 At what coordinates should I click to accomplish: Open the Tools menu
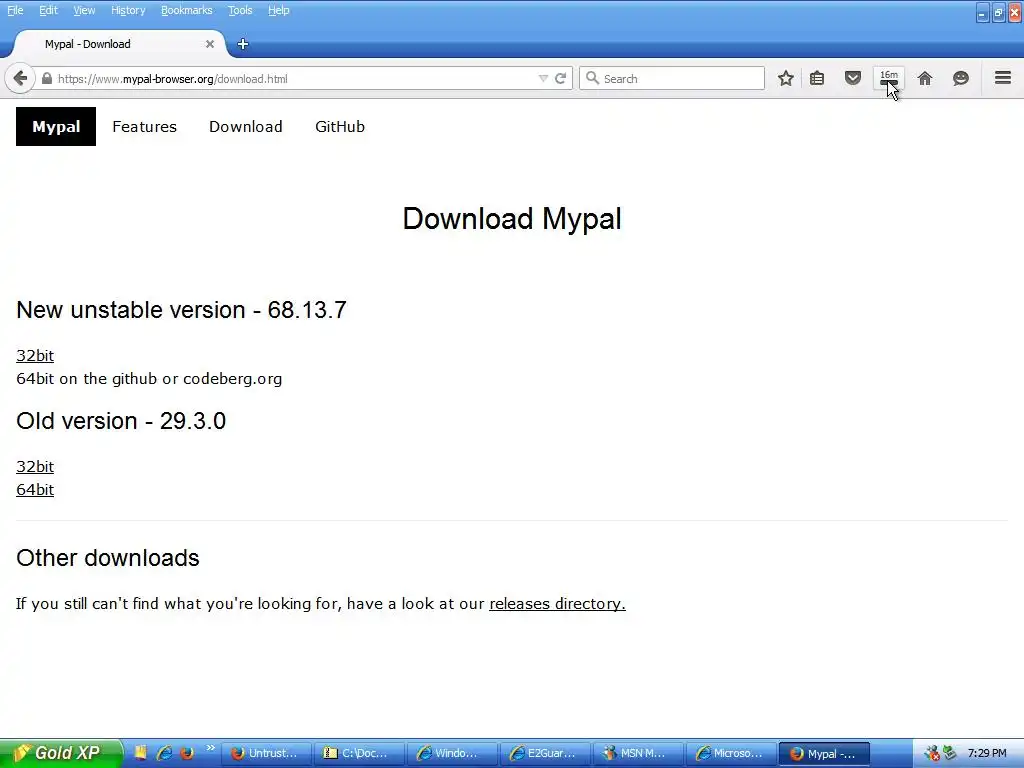tap(240, 10)
